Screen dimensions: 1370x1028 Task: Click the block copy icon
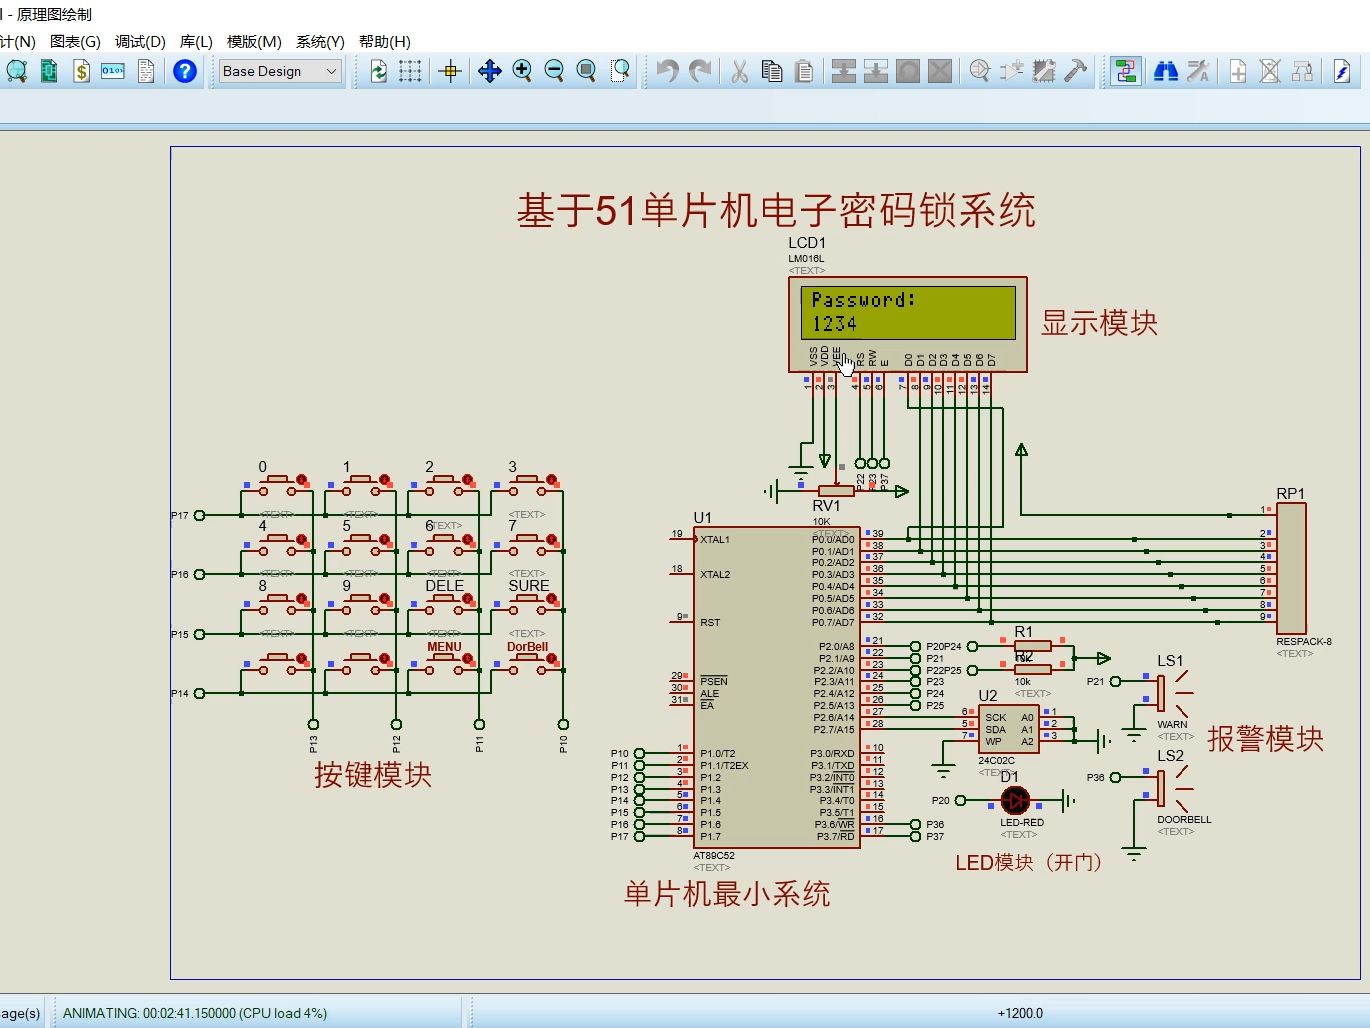[843, 71]
